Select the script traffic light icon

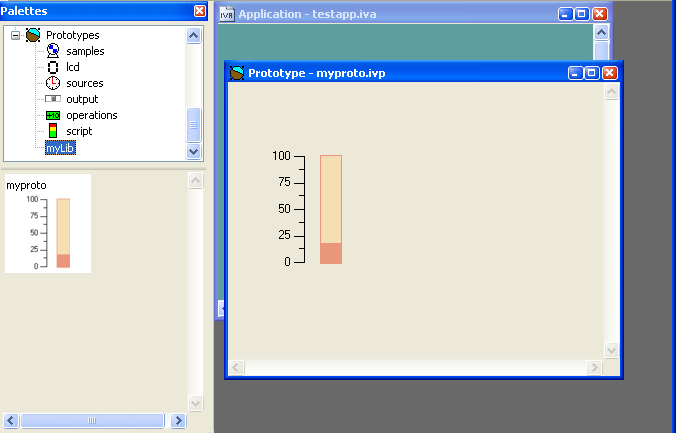[53, 131]
